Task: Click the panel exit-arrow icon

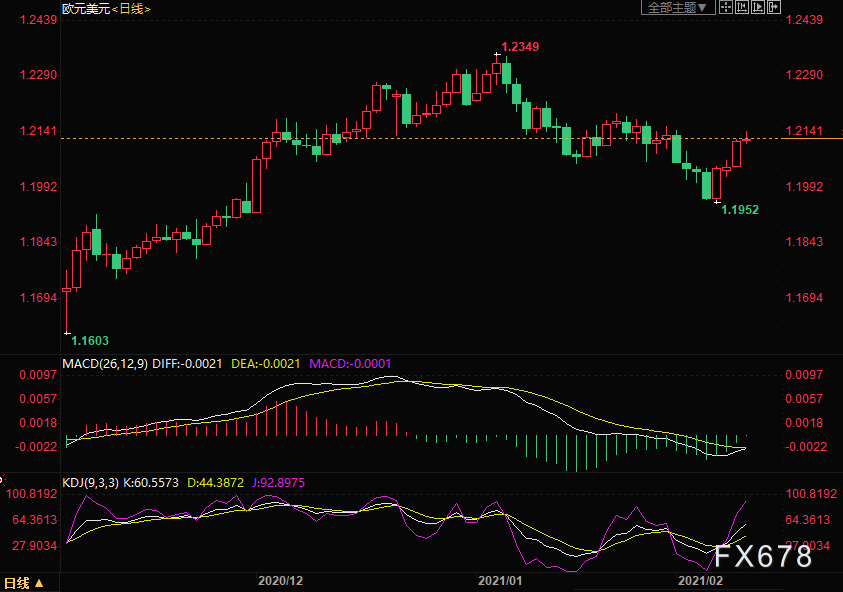Action: 774,7
